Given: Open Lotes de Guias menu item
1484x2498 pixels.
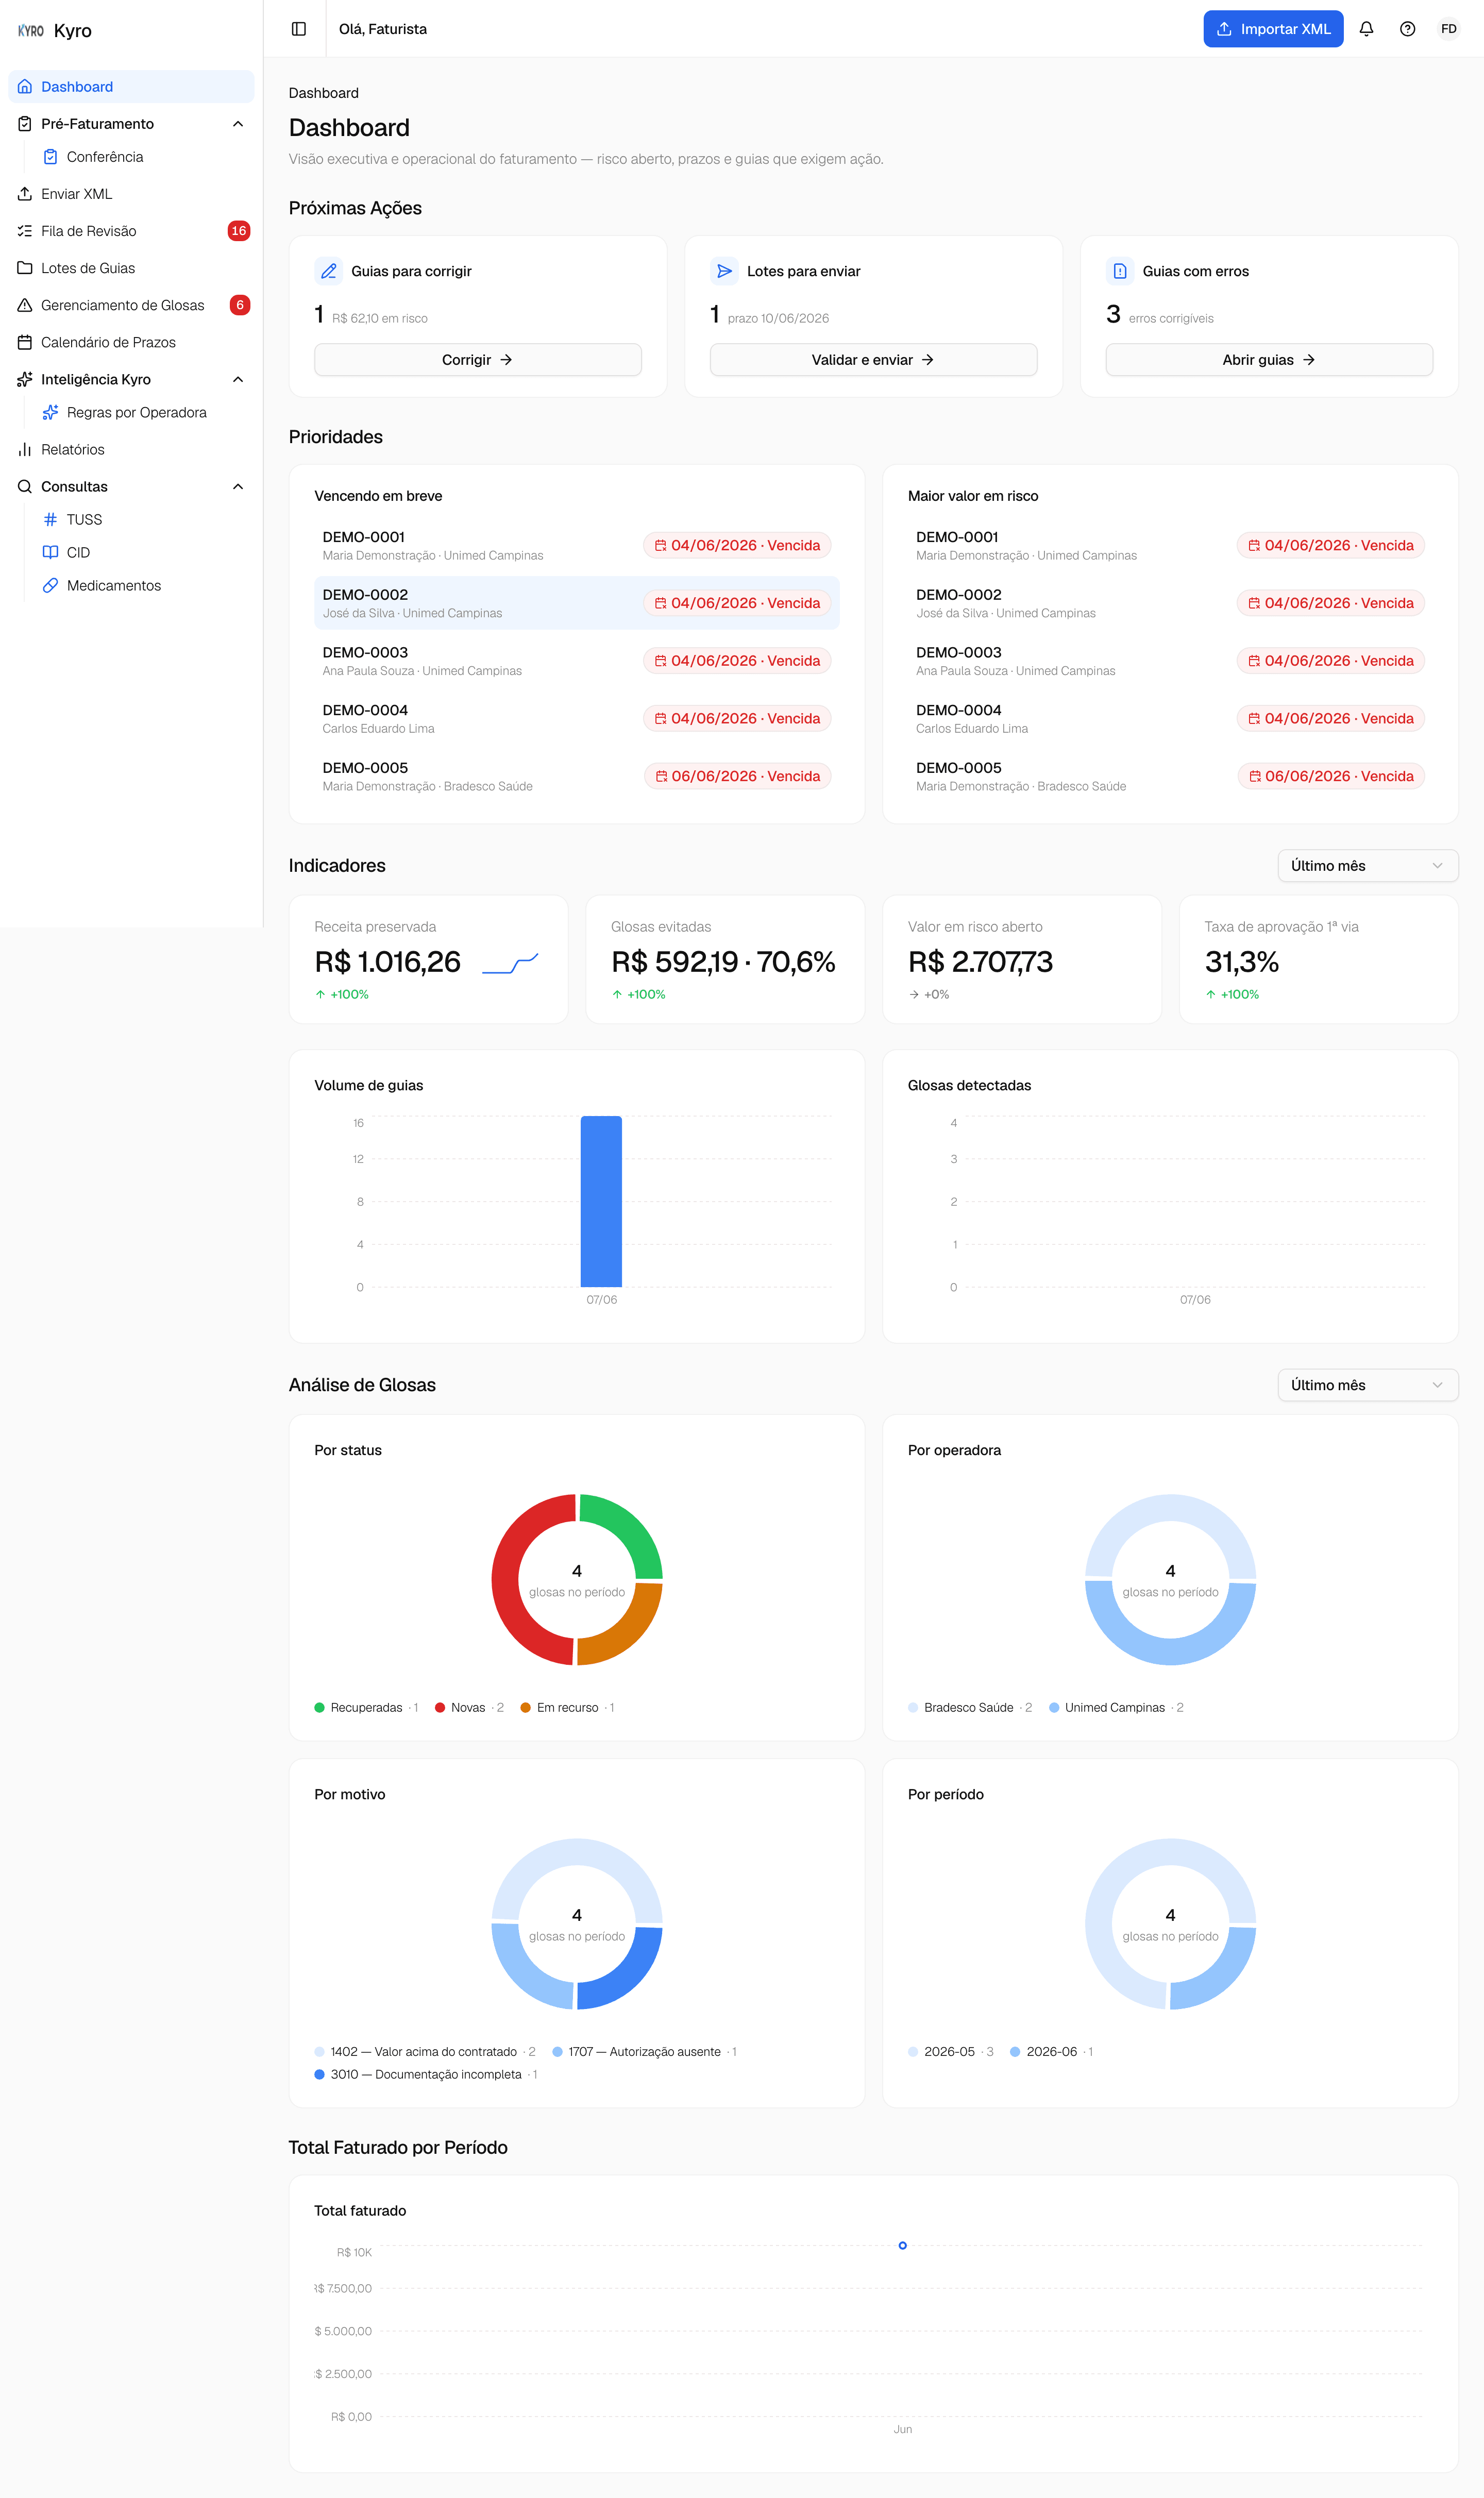Looking at the screenshot, I should pos(131,268).
